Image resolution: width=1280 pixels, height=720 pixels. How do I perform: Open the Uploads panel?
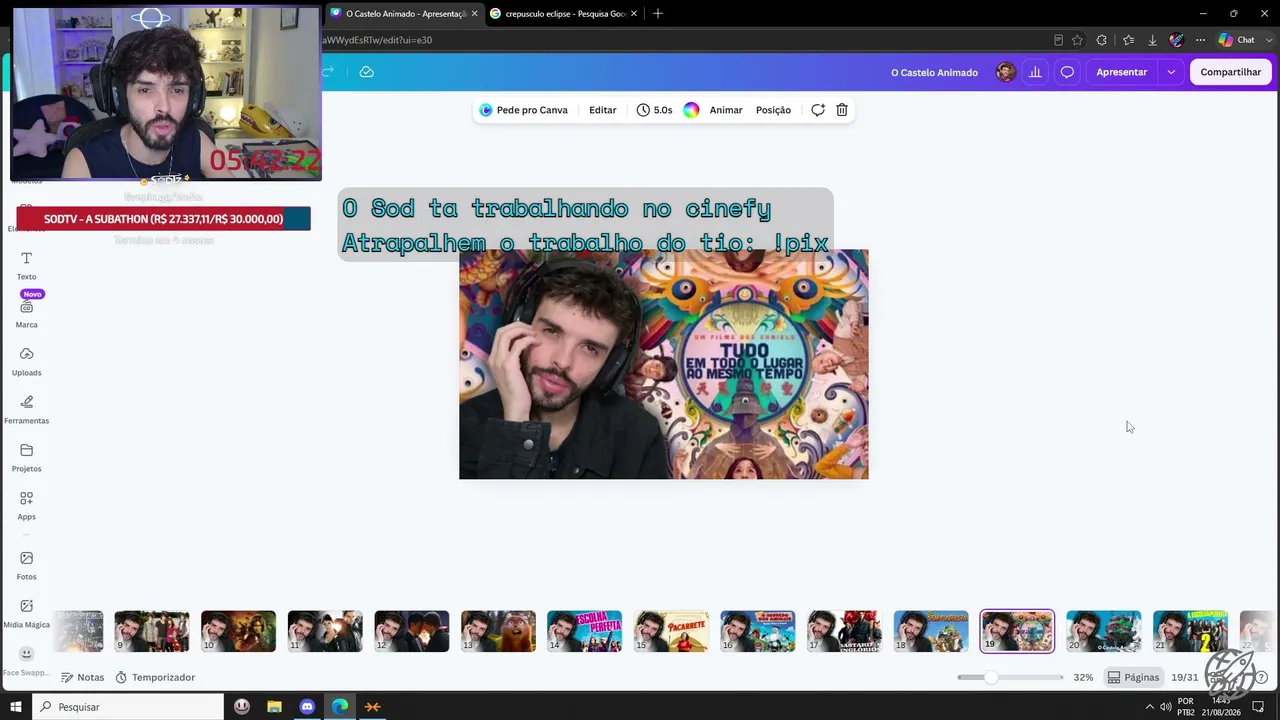point(27,362)
